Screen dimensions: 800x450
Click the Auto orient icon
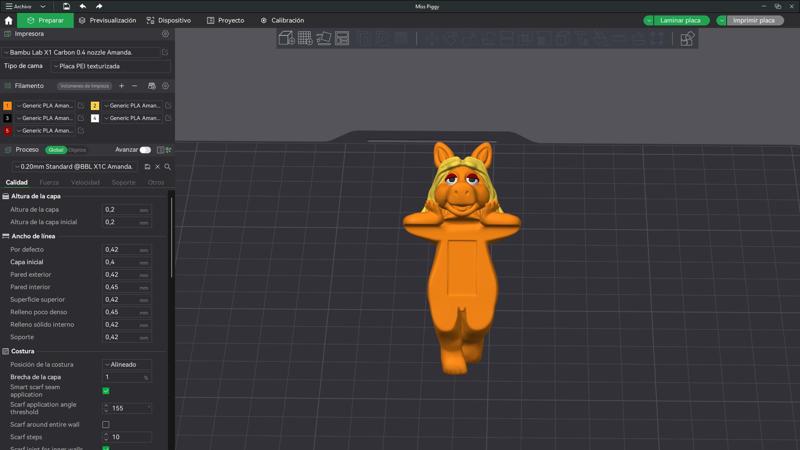pos(323,38)
